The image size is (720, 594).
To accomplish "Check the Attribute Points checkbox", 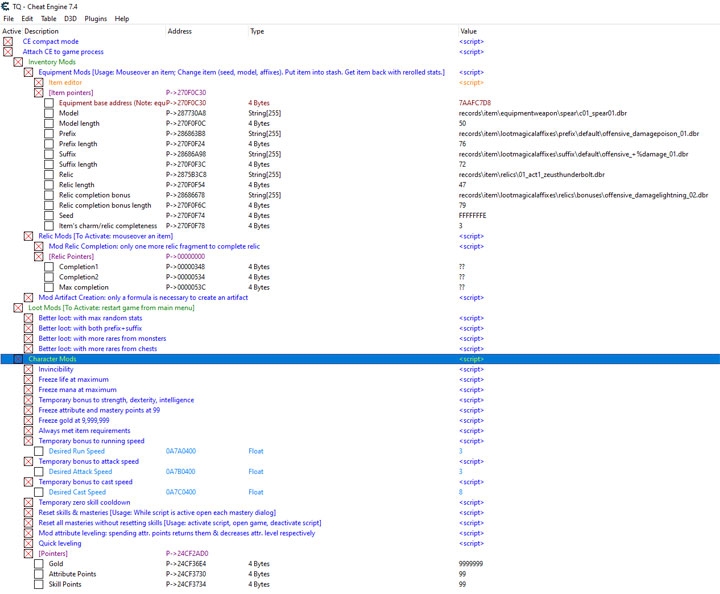I will (x=39, y=574).
